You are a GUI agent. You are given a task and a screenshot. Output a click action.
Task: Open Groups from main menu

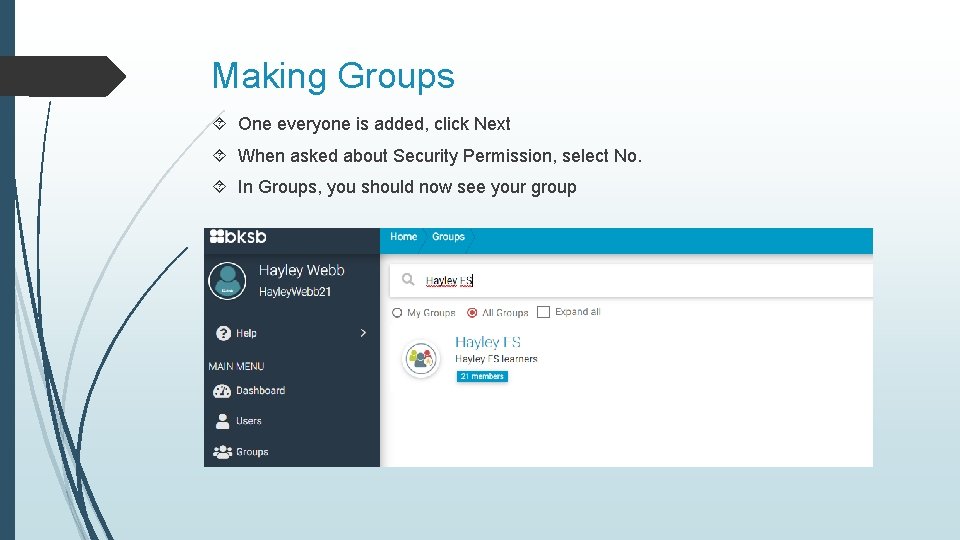[x=252, y=452]
